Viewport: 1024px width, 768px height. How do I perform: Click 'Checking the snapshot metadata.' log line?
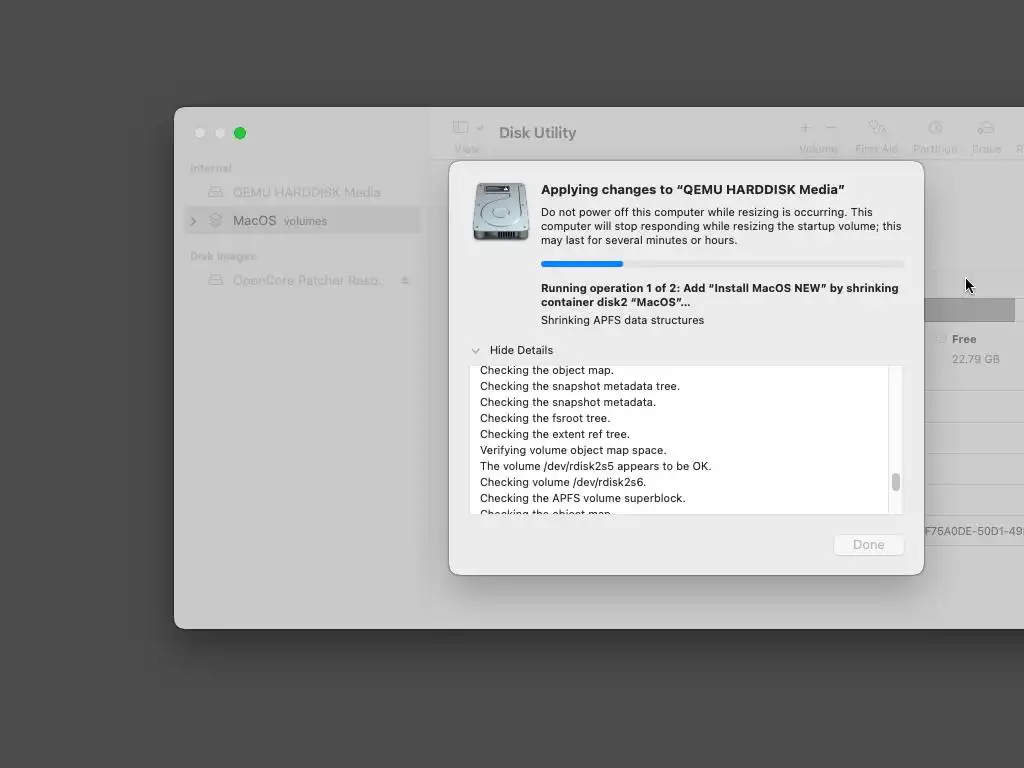[x=568, y=402]
